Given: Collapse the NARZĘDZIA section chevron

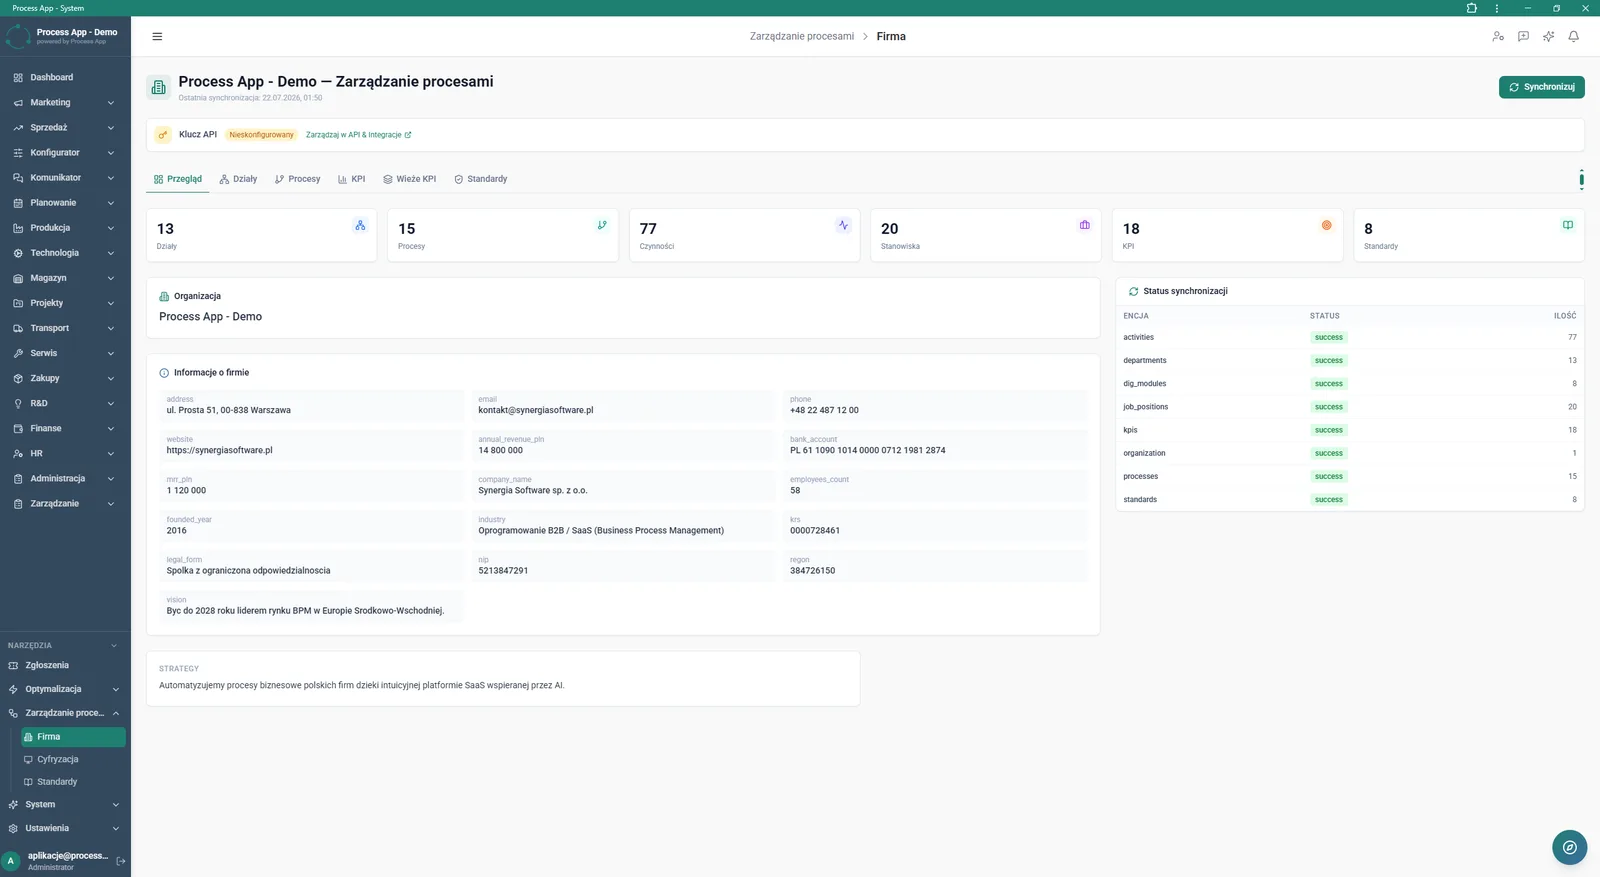Looking at the screenshot, I should point(114,646).
